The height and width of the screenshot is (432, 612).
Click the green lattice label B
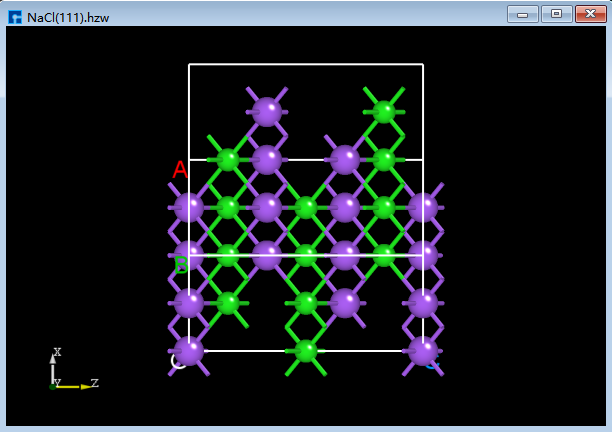(x=181, y=265)
